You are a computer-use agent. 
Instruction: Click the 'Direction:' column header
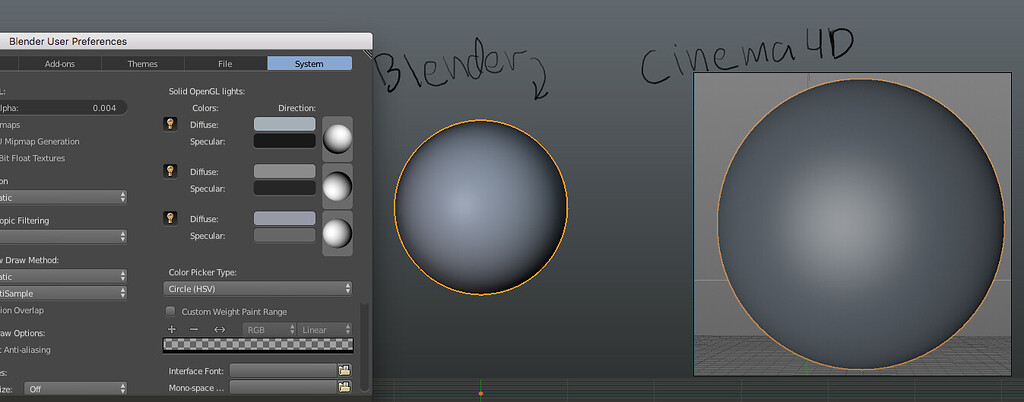tap(296, 108)
